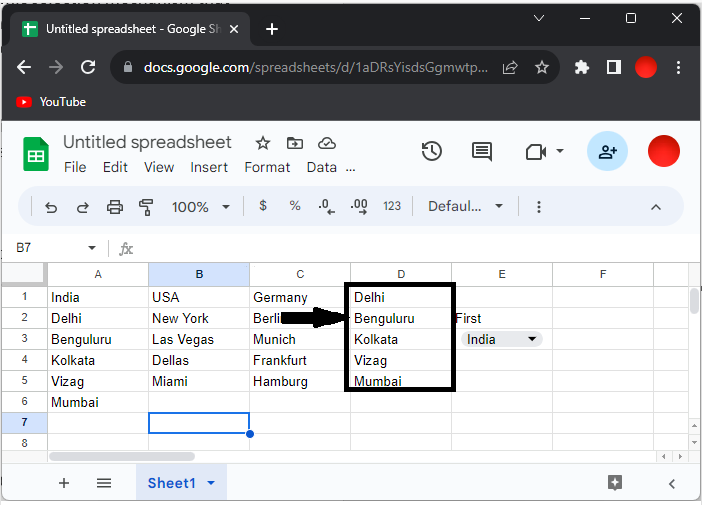702x505 pixels.
Task: Switch to Sheet1 tab
Action: click(x=172, y=483)
